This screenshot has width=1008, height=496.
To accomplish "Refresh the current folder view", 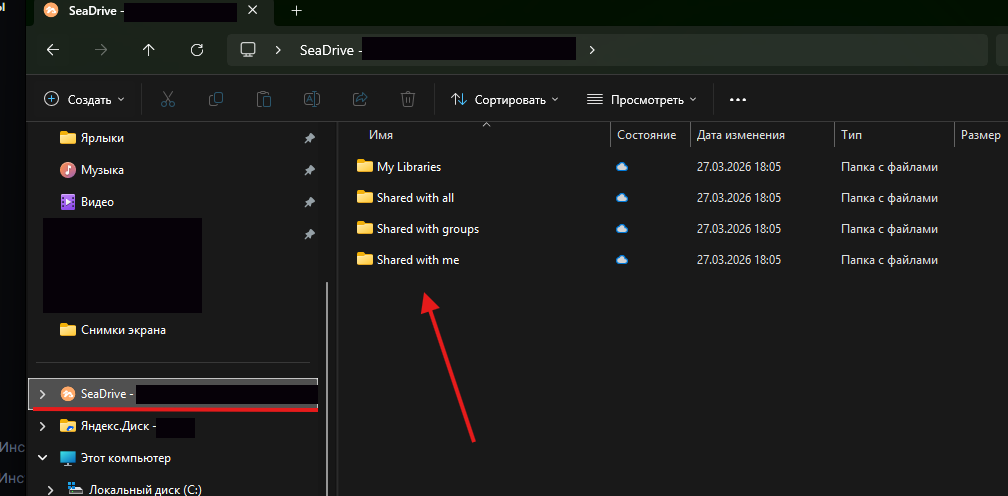I will pos(197,50).
